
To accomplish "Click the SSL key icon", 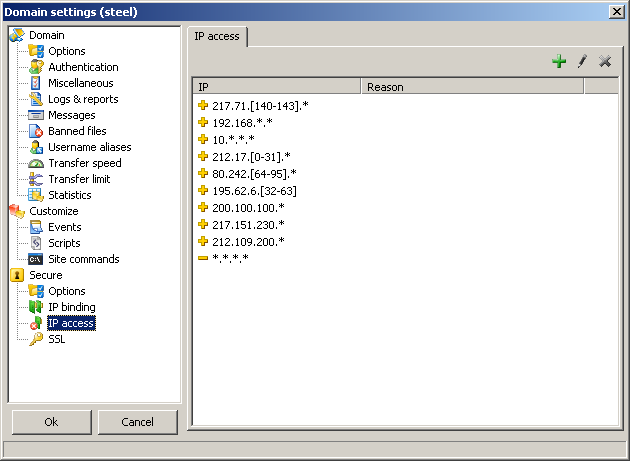I will (x=36, y=339).
